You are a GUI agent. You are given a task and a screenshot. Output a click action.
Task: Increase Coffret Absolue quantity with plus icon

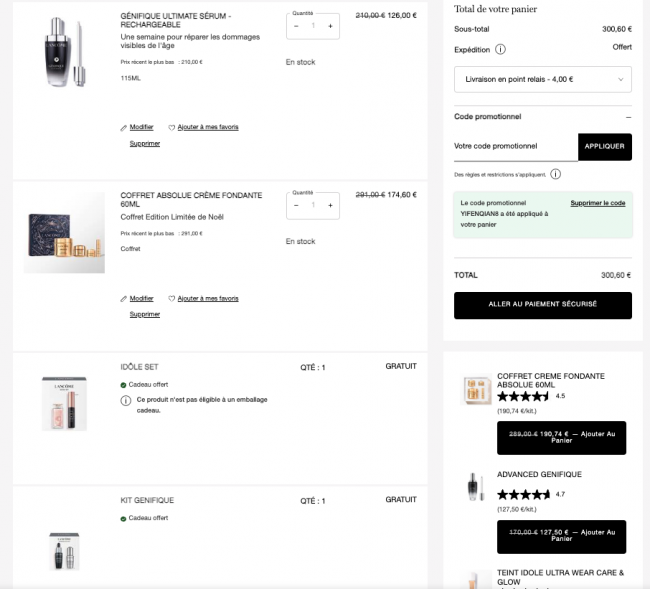330,205
